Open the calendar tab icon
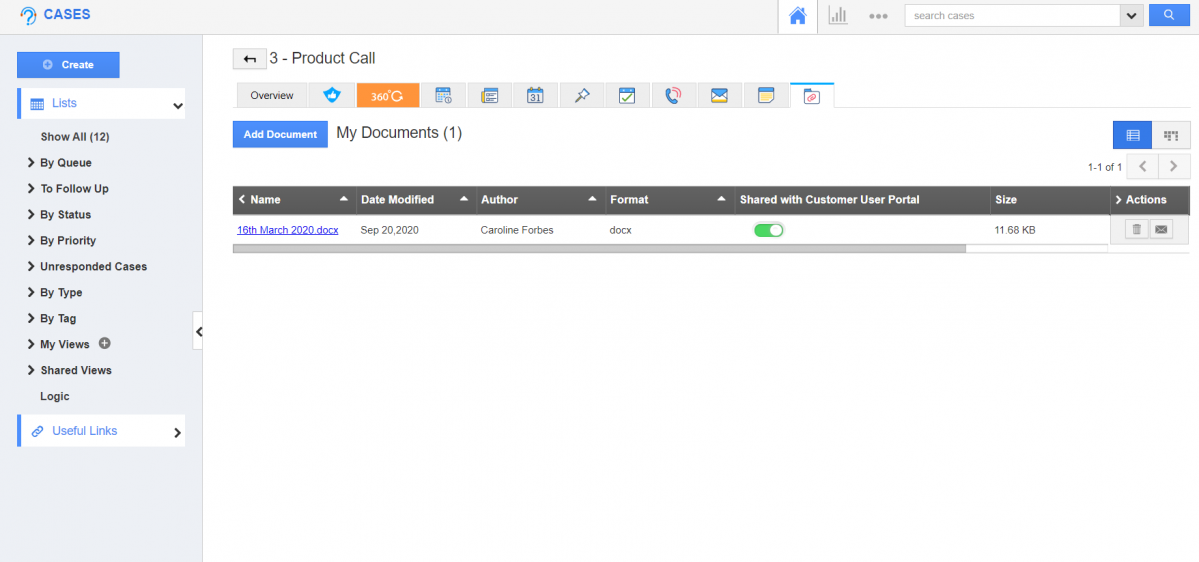Viewport: 1199px width, 562px height. tap(535, 96)
